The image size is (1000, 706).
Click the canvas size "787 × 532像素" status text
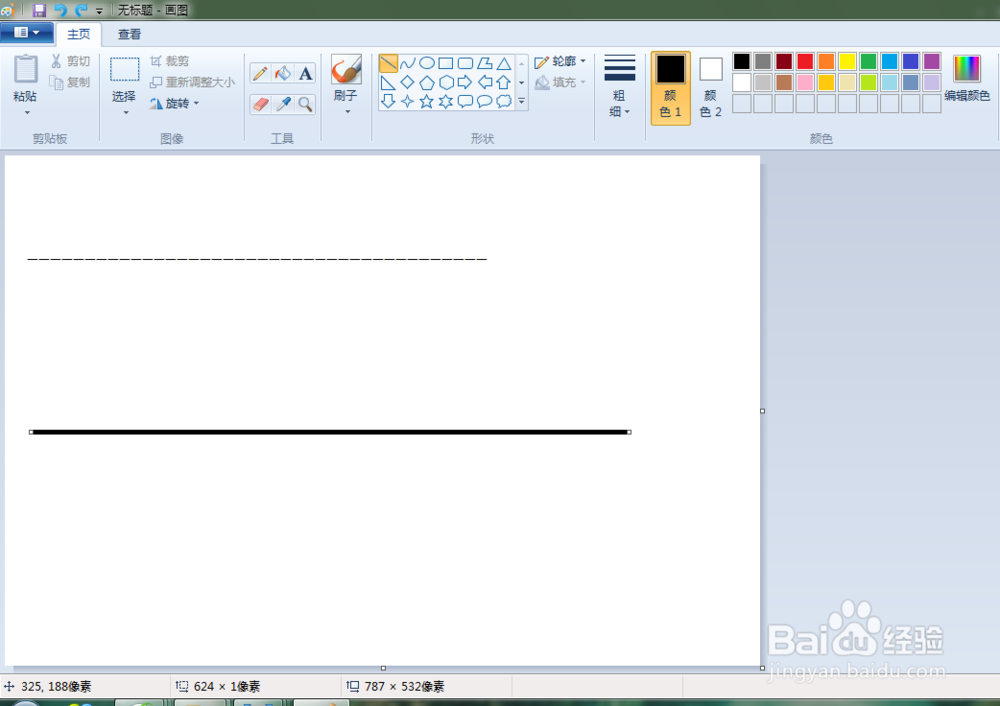click(404, 687)
